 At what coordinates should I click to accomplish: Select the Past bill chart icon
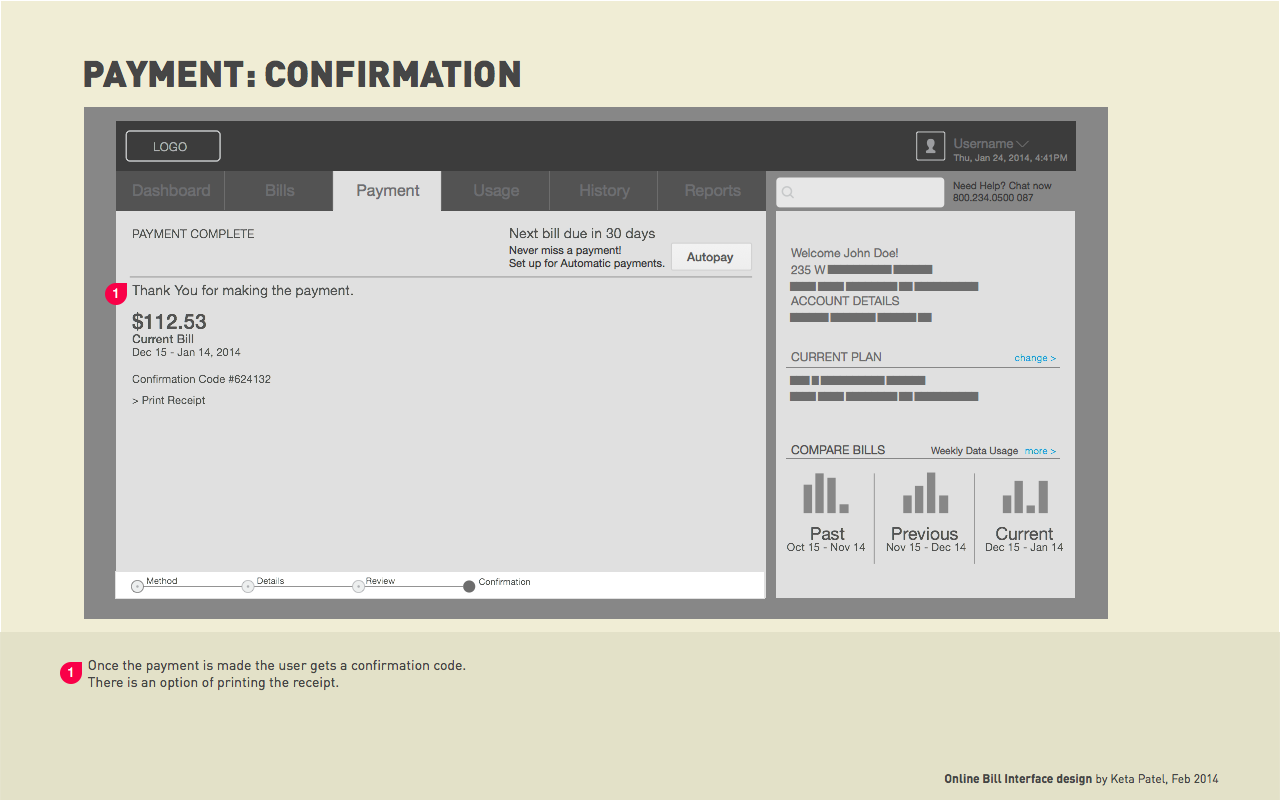point(826,493)
